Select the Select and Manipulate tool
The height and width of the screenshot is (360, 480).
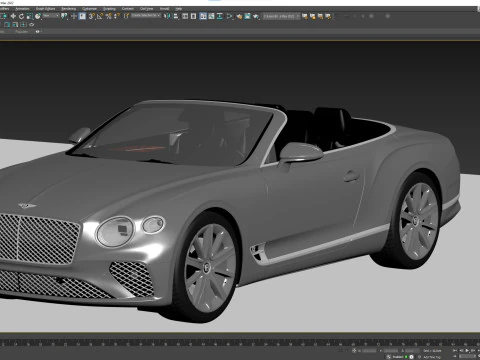pos(74,16)
